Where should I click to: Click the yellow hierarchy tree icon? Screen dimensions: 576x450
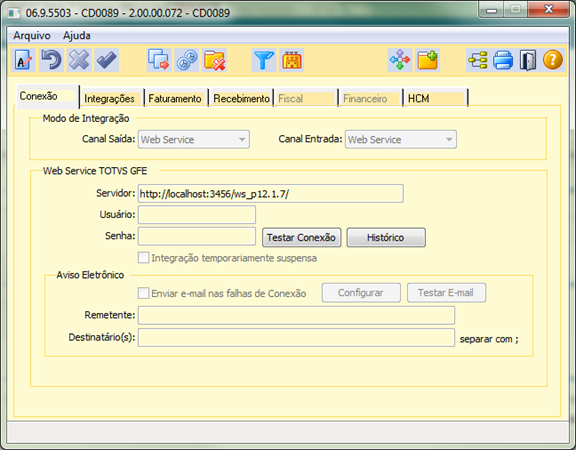click(x=478, y=60)
